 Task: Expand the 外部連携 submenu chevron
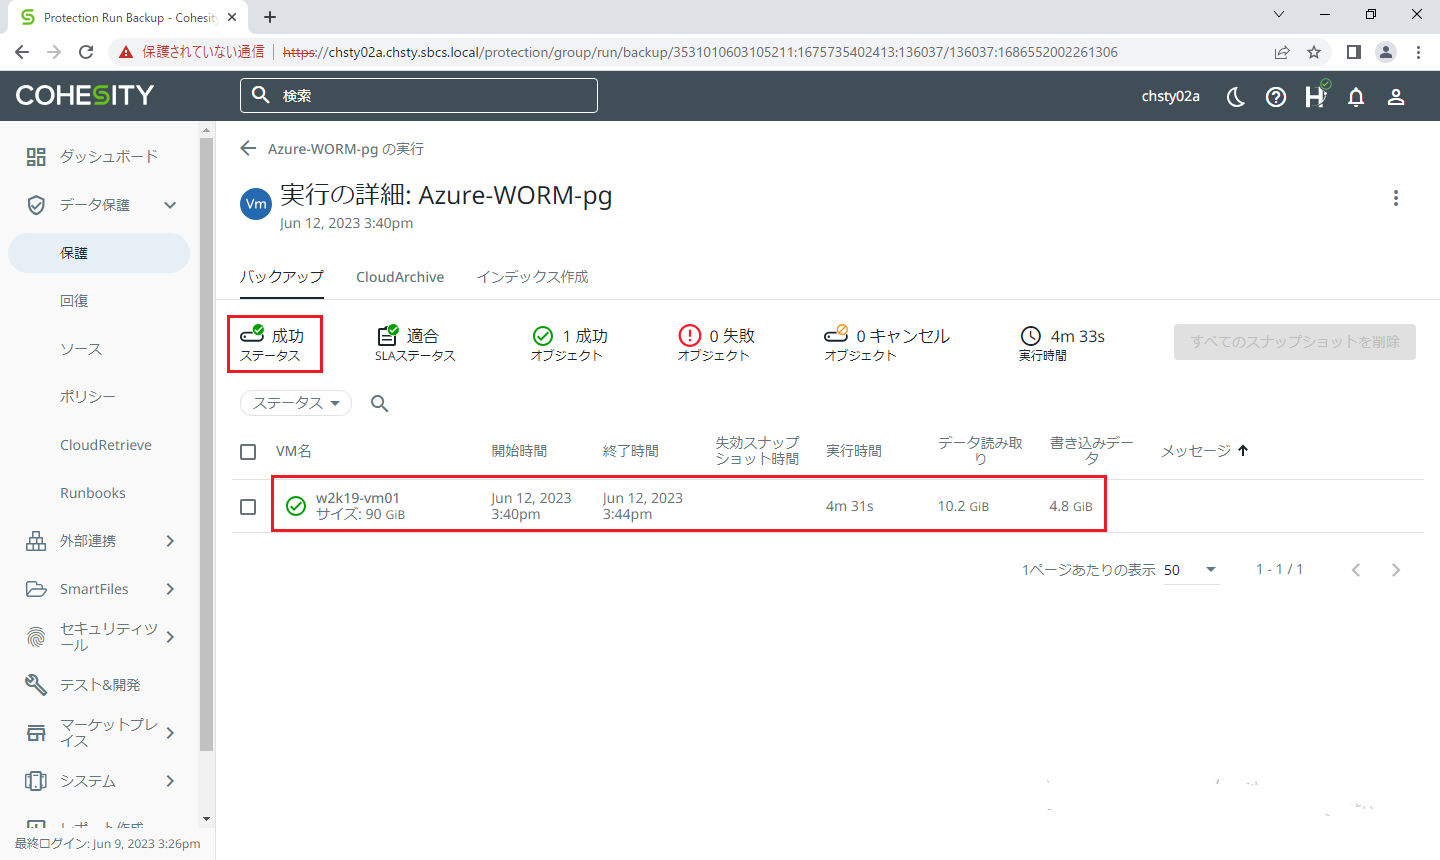(x=170, y=541)
